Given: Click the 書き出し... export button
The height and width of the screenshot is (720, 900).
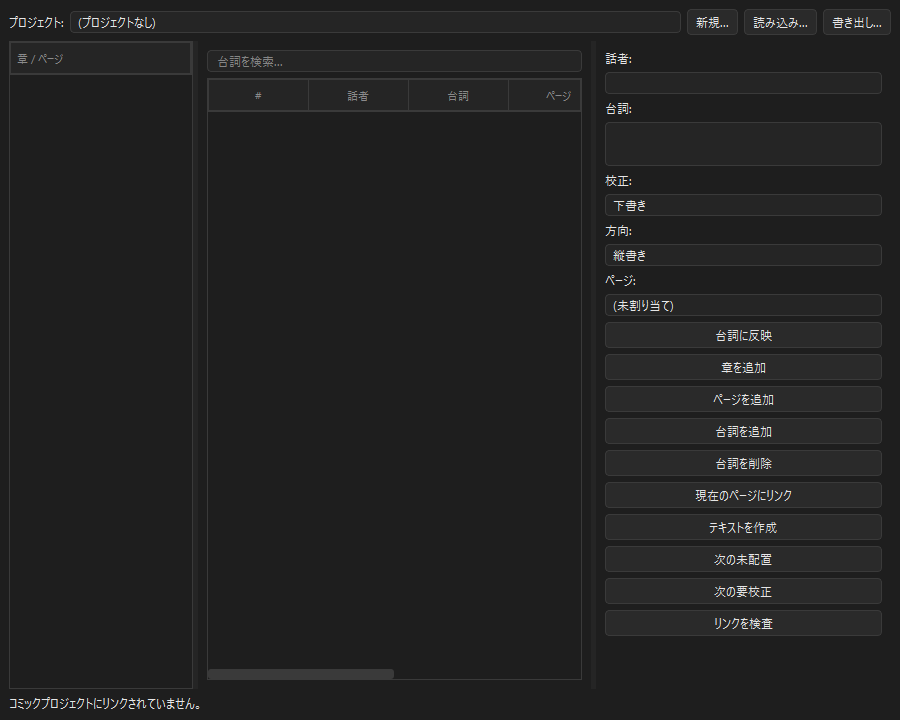Looking at the screenshot, I should click(x=856, y=22).
